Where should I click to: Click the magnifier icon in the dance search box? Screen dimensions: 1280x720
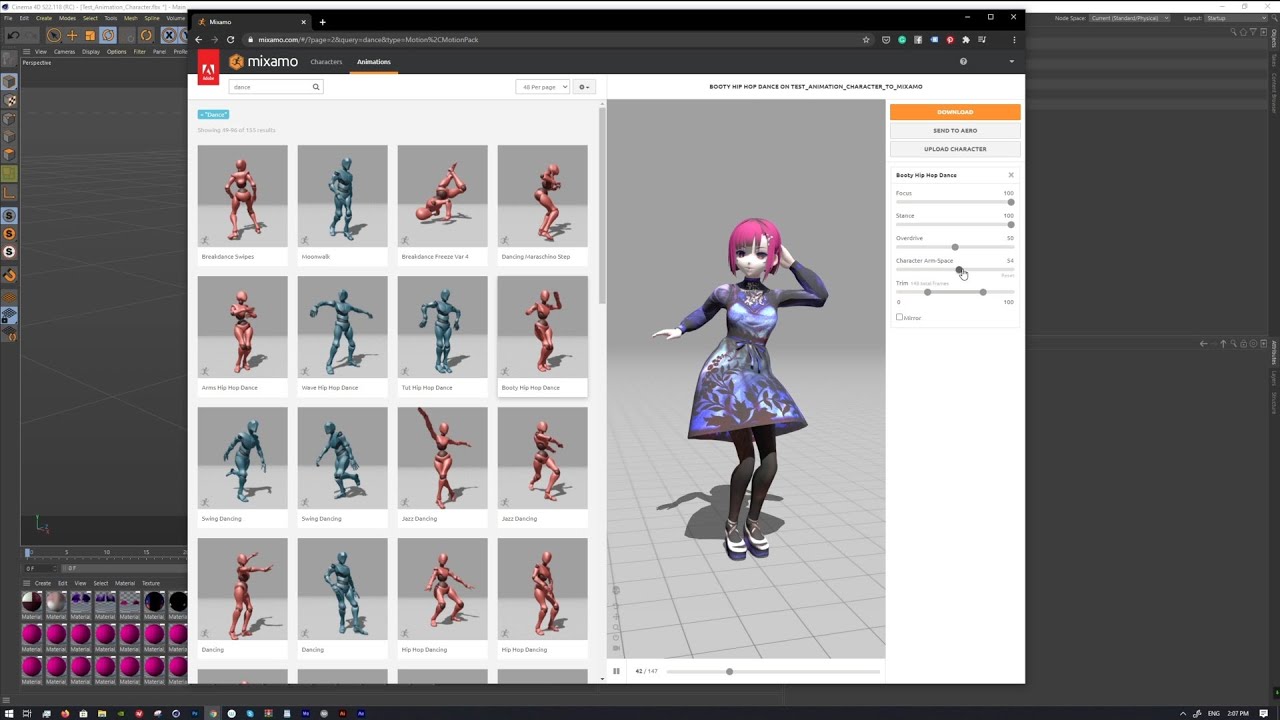click(x=316, y=87)
